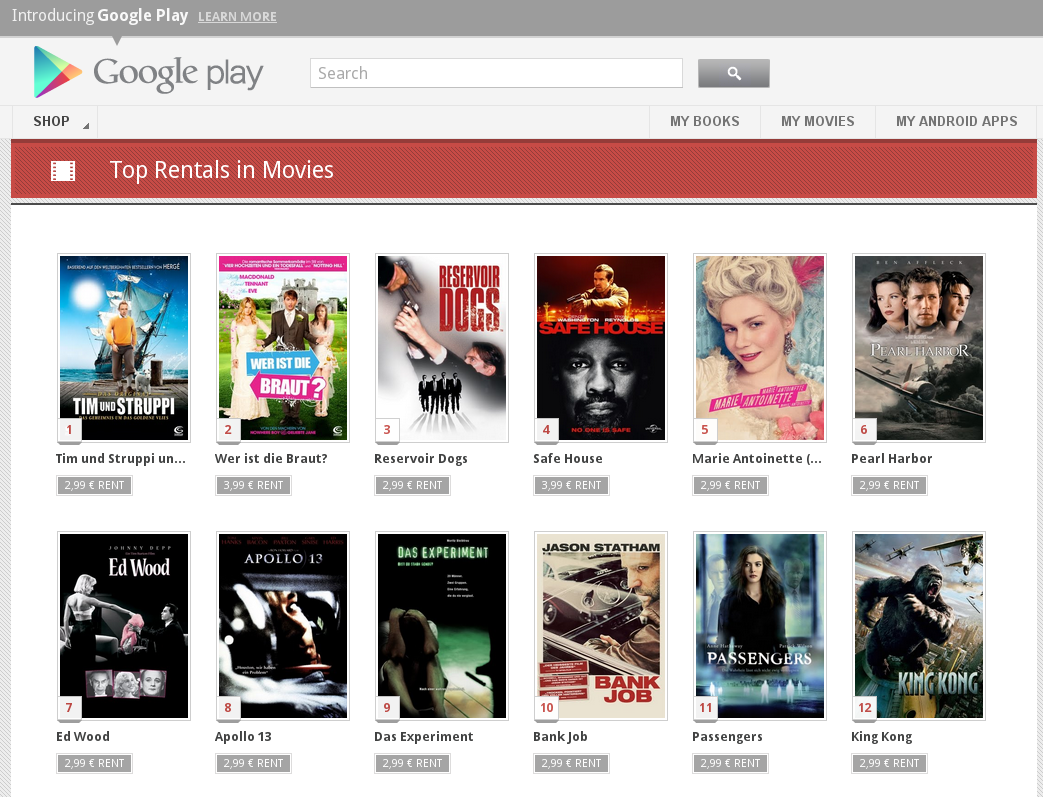Open Top Rentals in Movies heading

pos(222,170)
